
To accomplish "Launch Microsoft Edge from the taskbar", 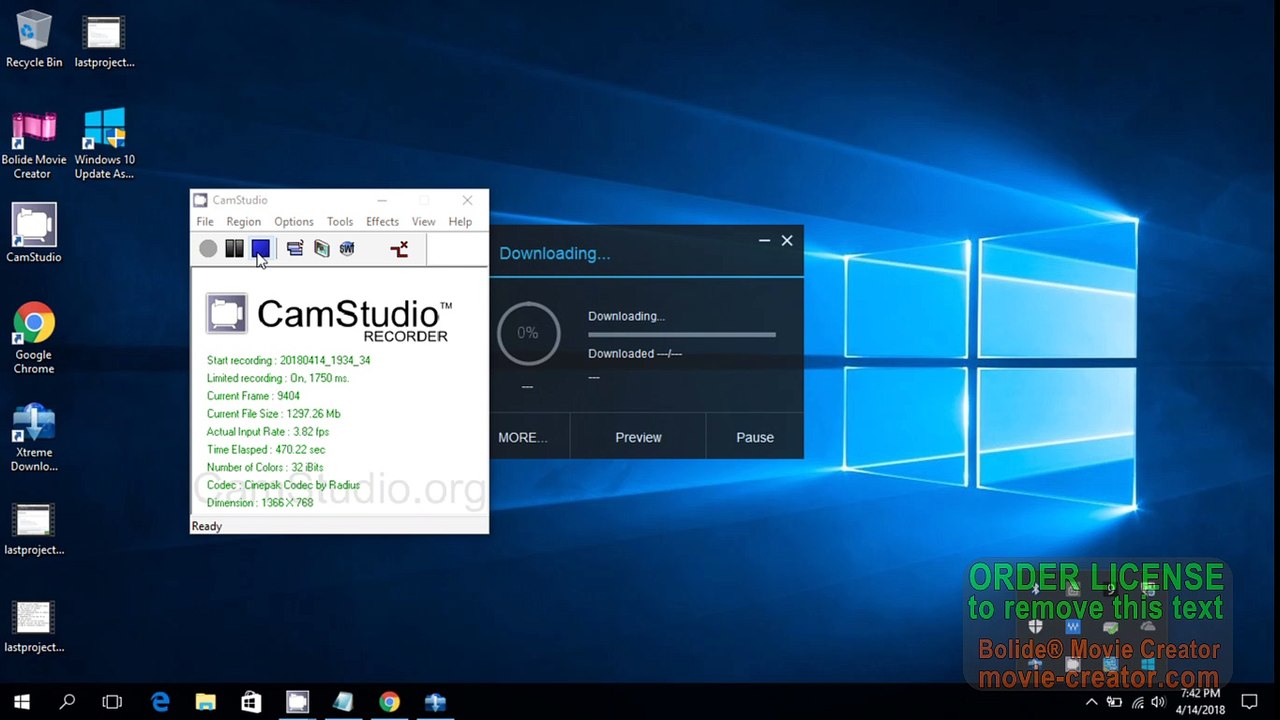I will pos(160,702).
